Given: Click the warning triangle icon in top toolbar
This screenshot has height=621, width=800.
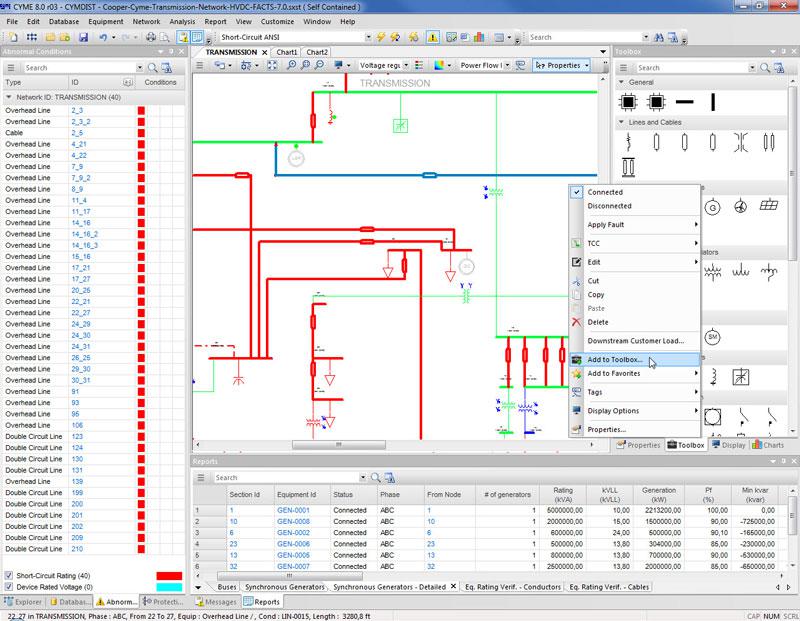Looking at the screenshot, I should (x=433, y=37).
